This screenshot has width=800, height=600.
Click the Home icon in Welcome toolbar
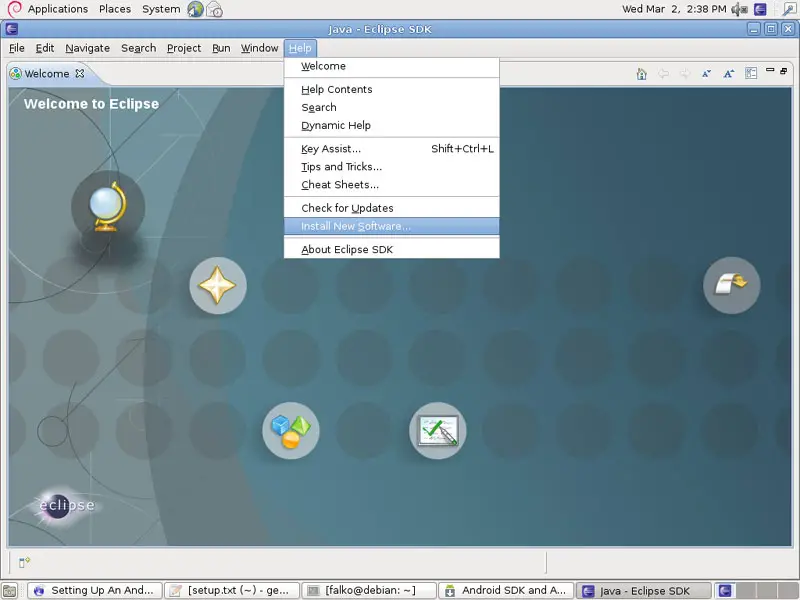click(642, 74)
